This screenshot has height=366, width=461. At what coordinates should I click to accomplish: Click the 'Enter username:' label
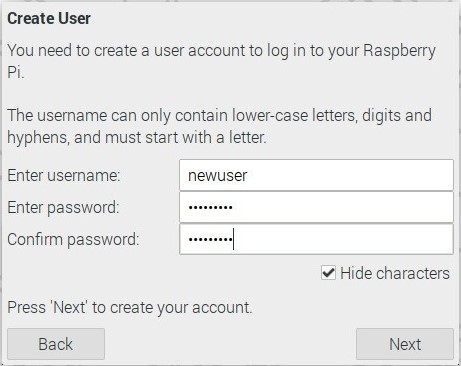(x=64, y=175)
